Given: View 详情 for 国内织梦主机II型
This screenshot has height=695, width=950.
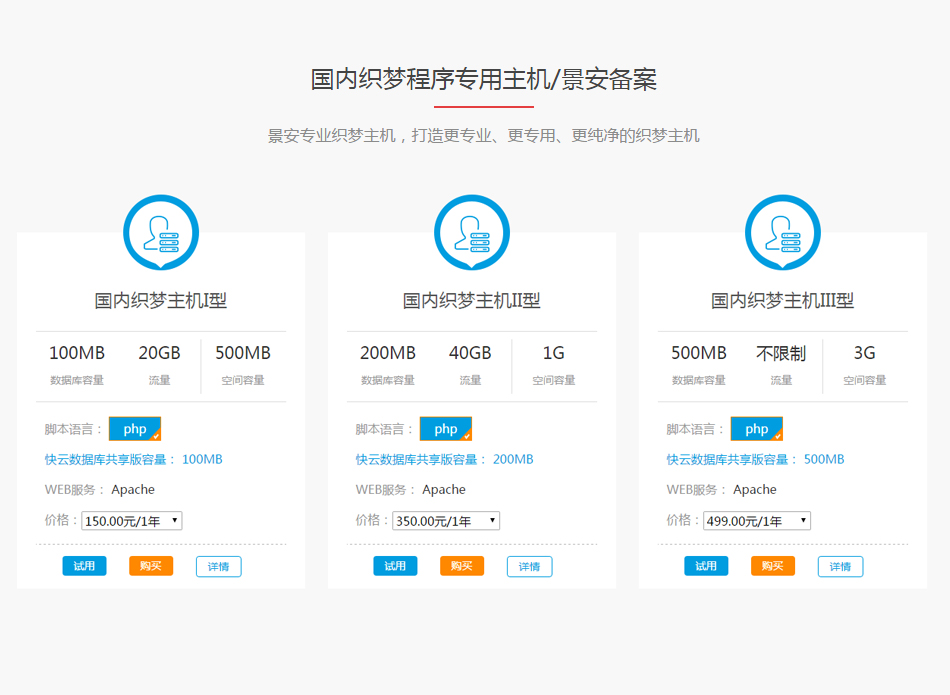Looking at the screenshot, I should (x=529, y=567).
